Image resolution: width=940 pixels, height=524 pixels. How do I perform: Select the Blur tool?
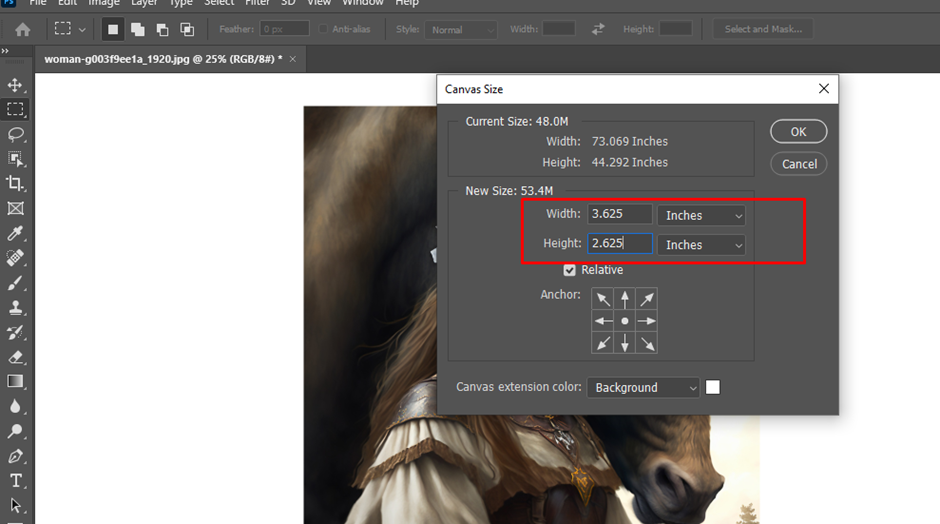coord(15,406)
